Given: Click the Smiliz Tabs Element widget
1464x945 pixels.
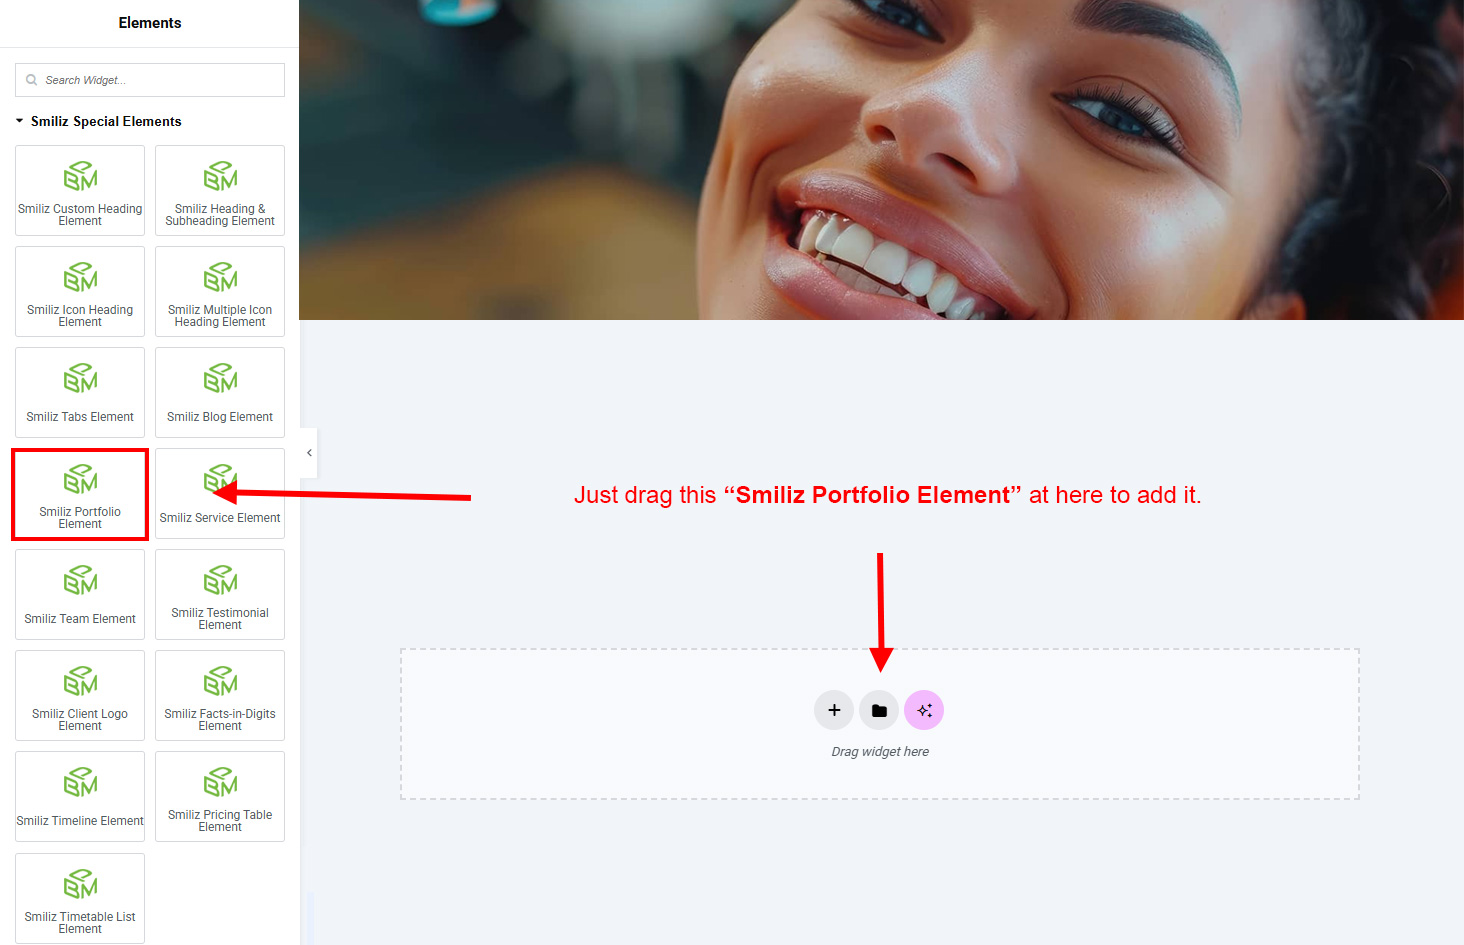Looking at the screenshot, I should click(80, 393).
